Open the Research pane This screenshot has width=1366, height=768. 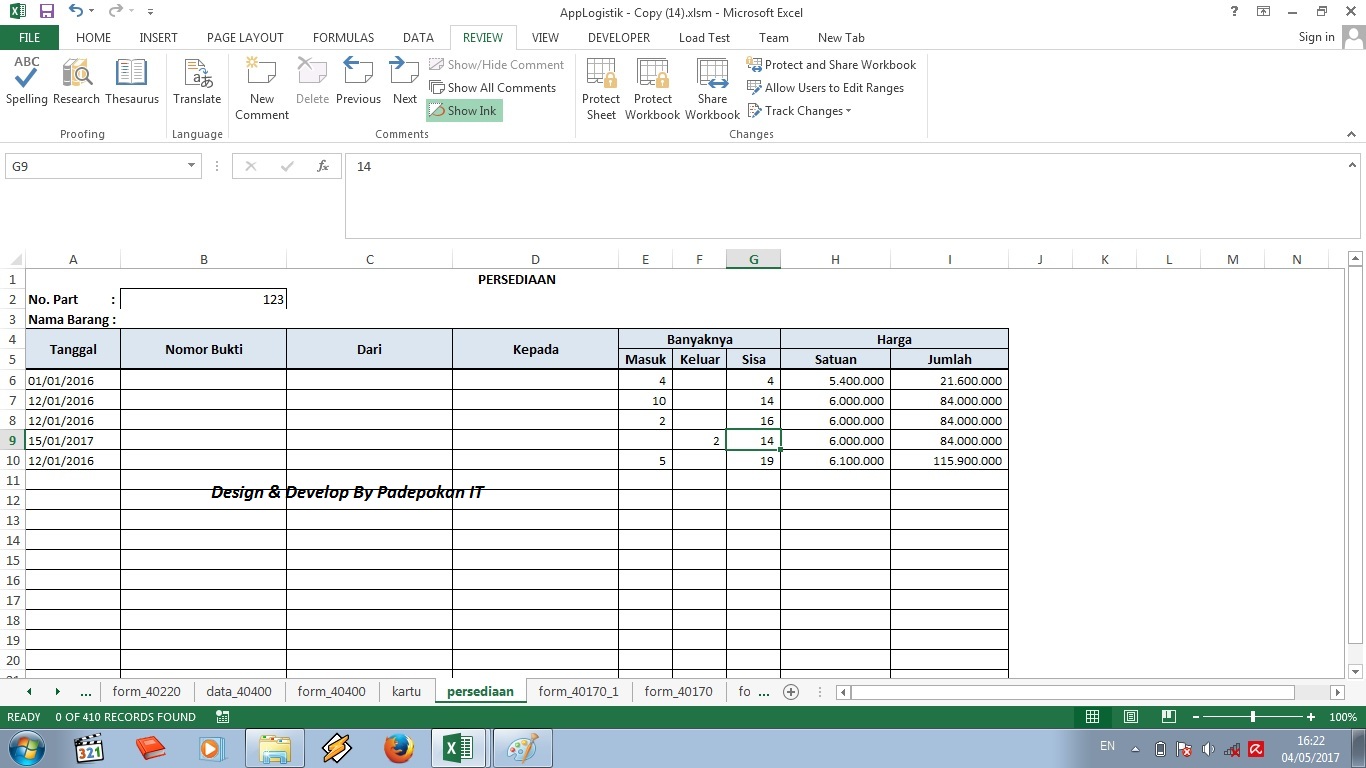tap(77, 81)
